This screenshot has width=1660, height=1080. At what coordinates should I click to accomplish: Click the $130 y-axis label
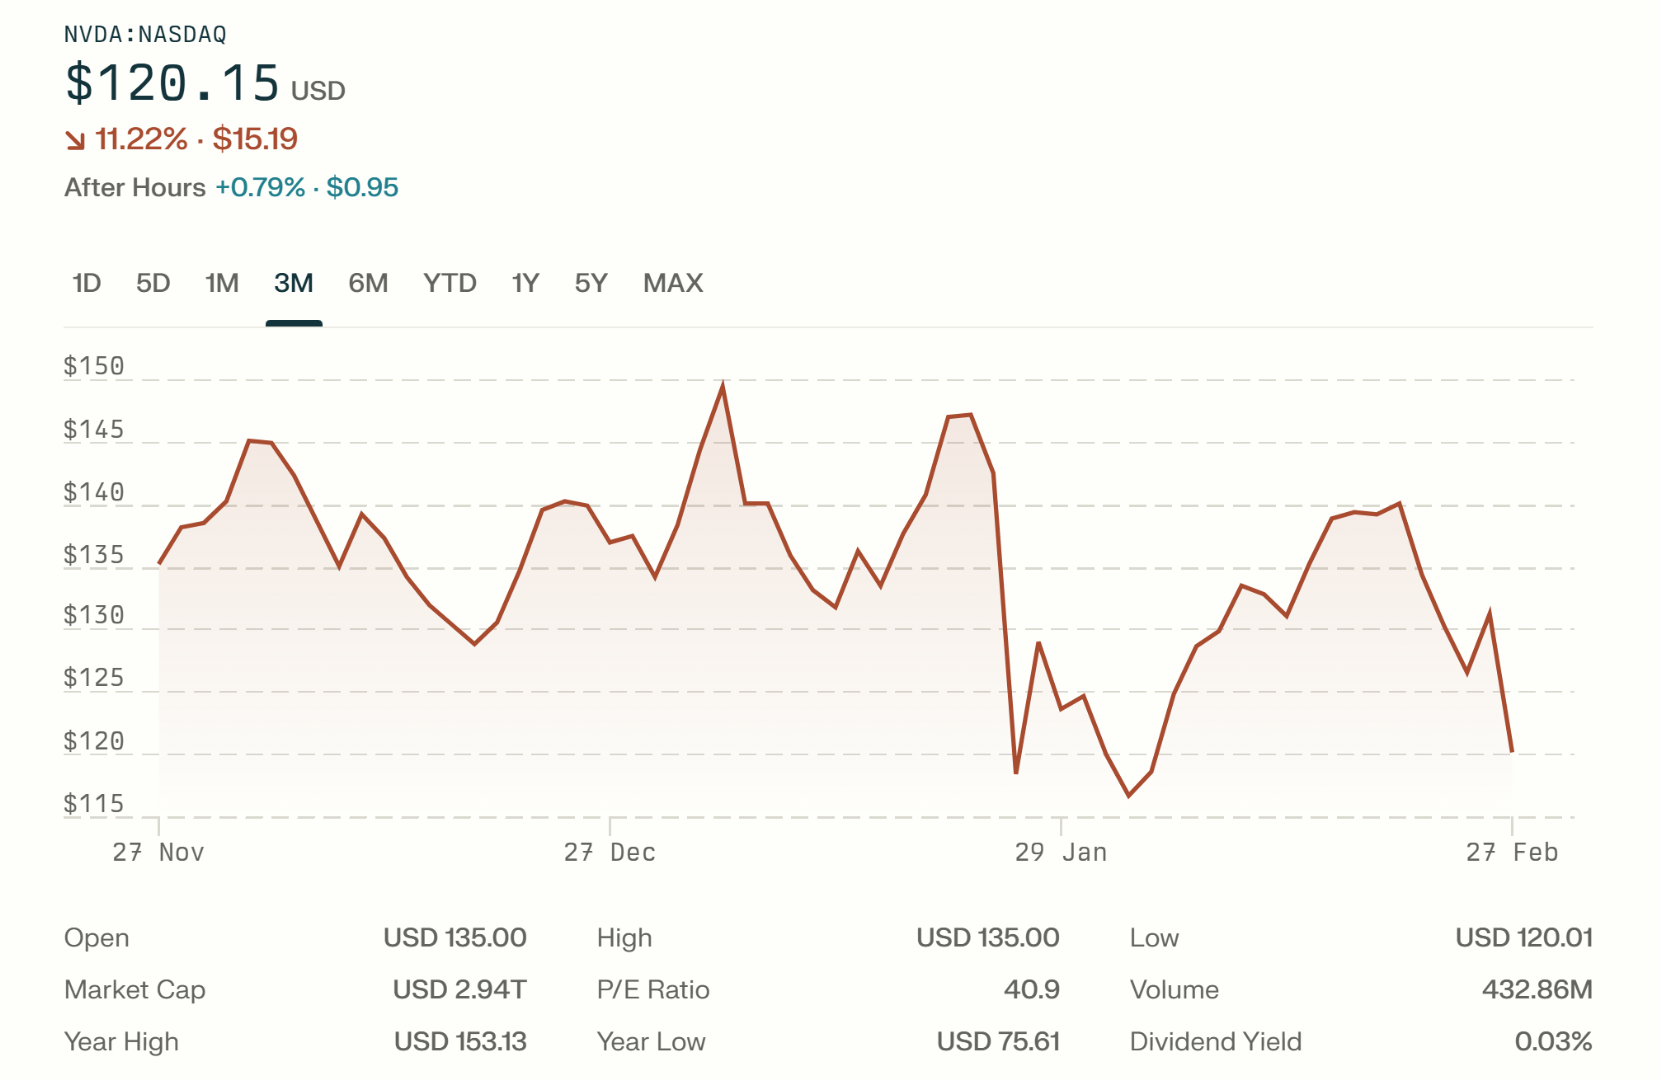[x=94, y=615]
